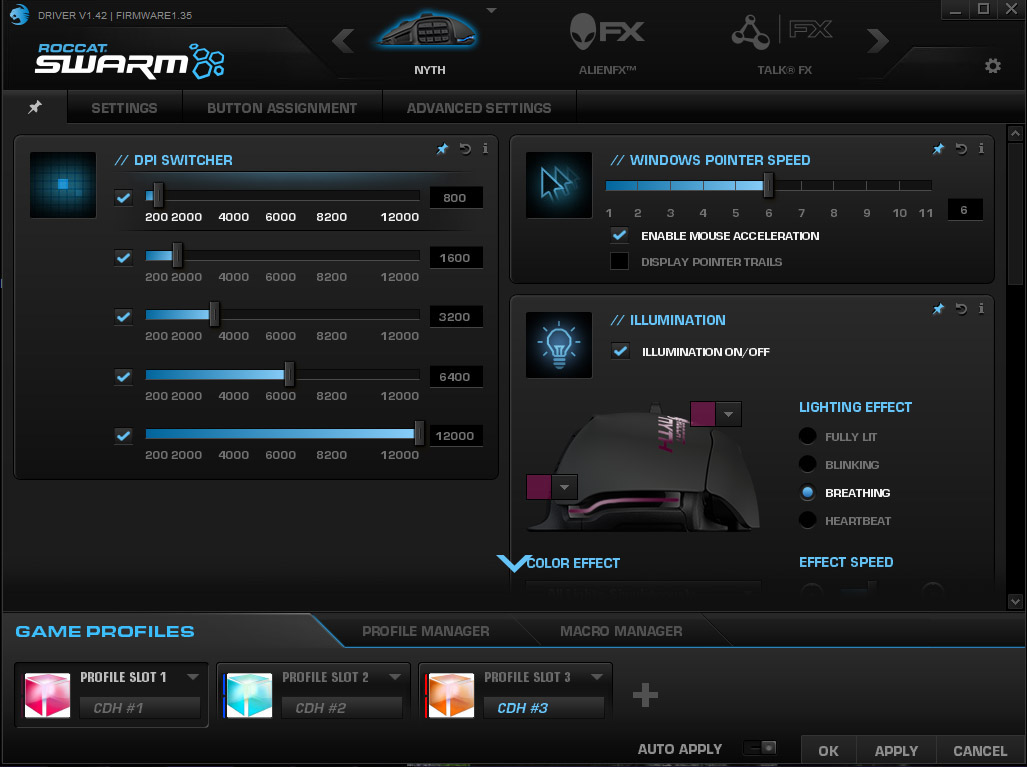Reset the Windows Pointer Speed panel
The image size is (1027, 767).
click(x=961, y=149)
